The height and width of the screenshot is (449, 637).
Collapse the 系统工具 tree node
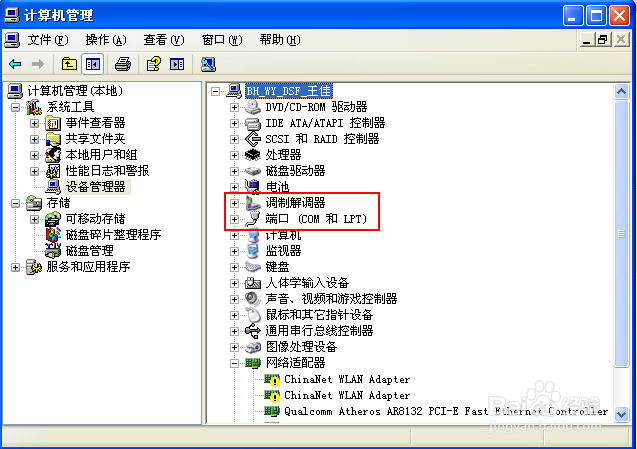(15, 107)
